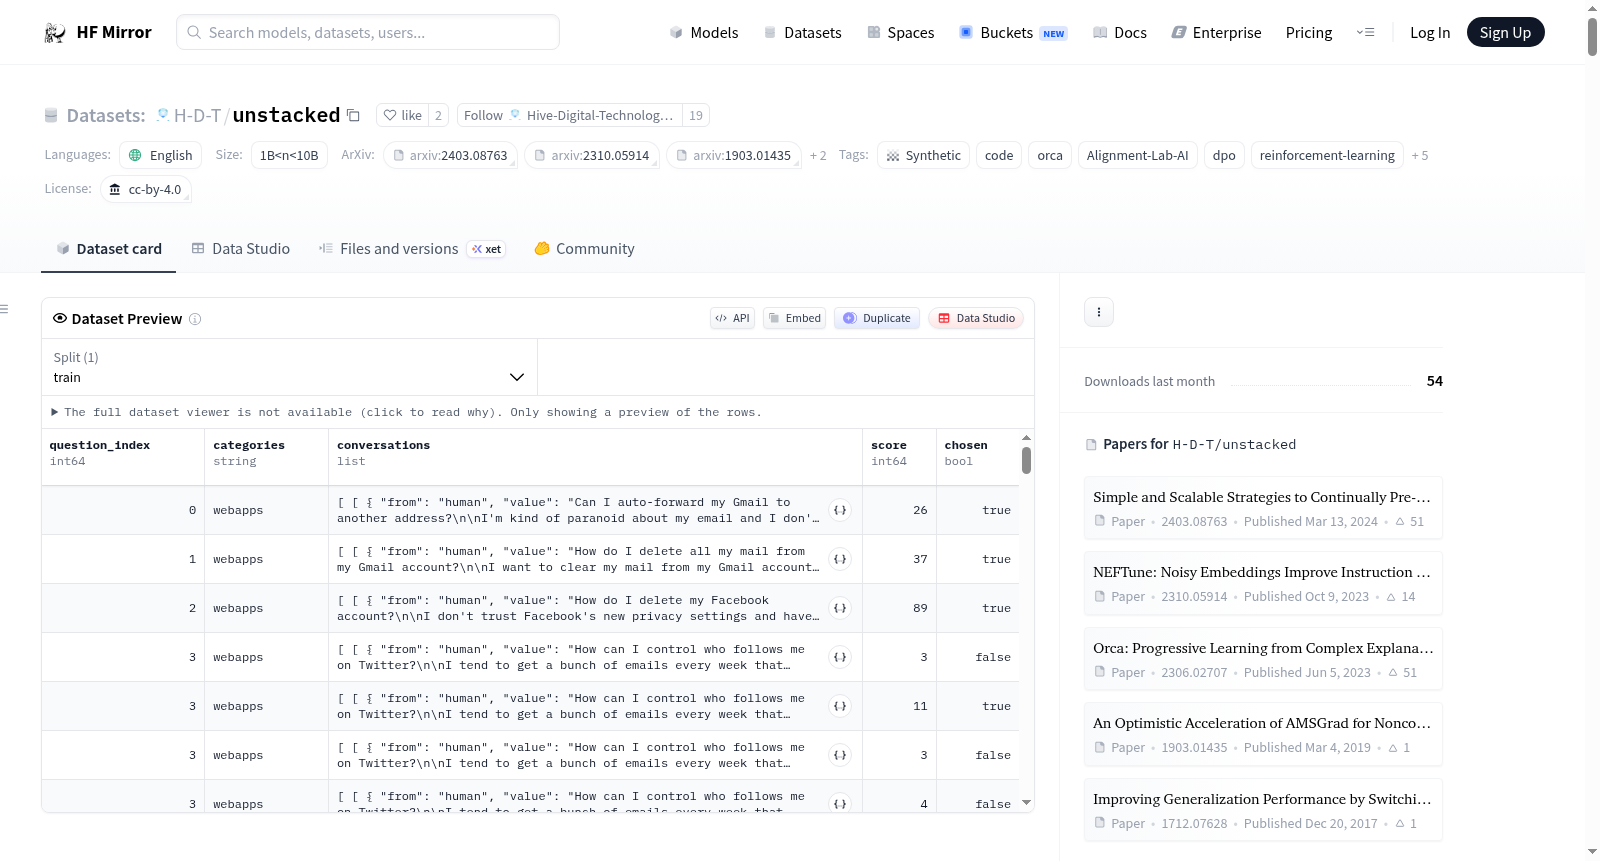Image resolution: width=1600 pixels, height=861 pixels.
Task: Click the orca tag
Action: point(1050,155)
